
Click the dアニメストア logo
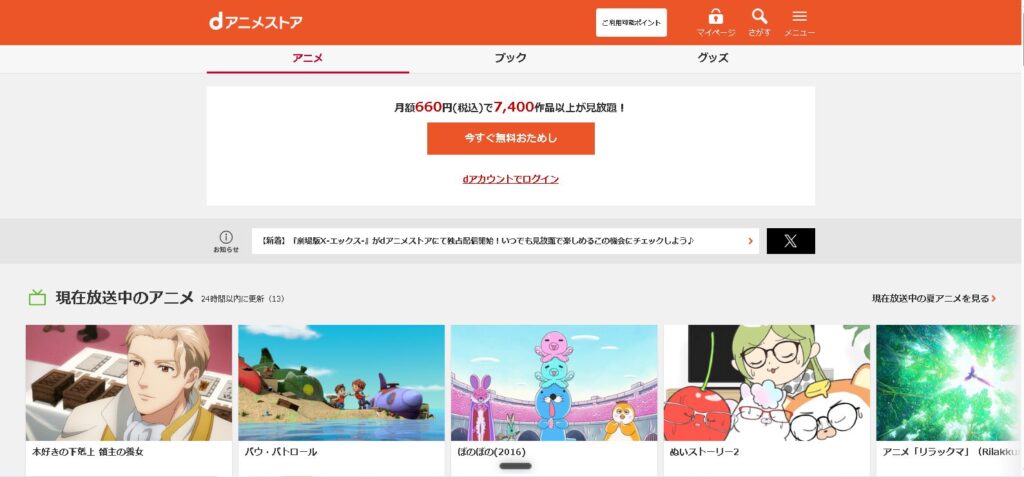click(x=255, y=22)
